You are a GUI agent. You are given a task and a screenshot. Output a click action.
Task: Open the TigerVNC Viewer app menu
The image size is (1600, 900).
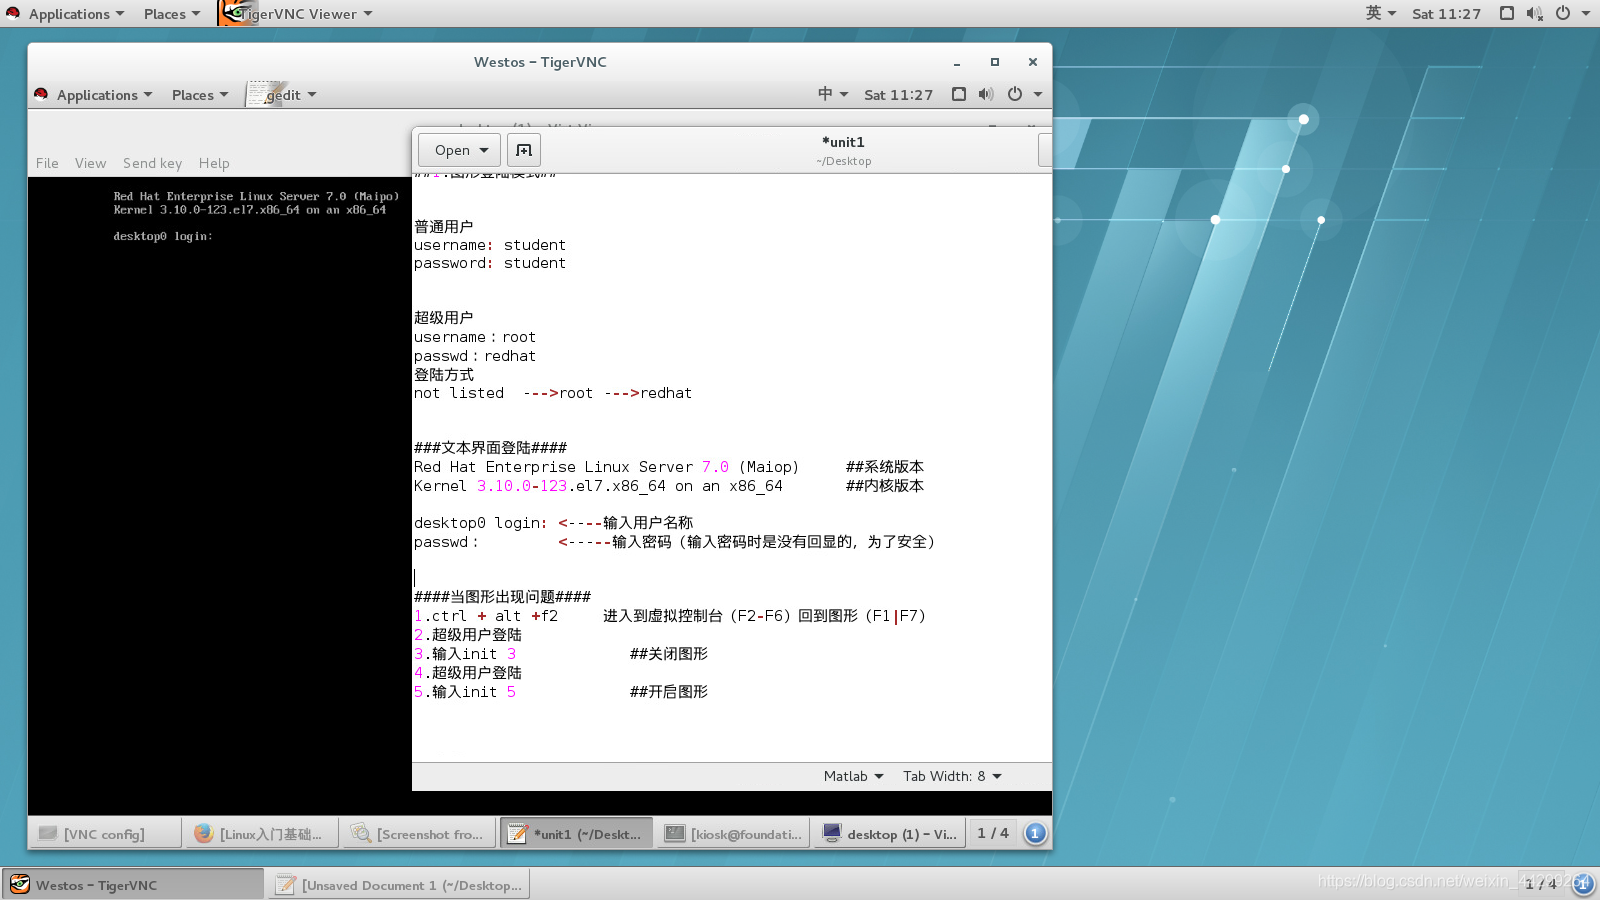[296, 14]
